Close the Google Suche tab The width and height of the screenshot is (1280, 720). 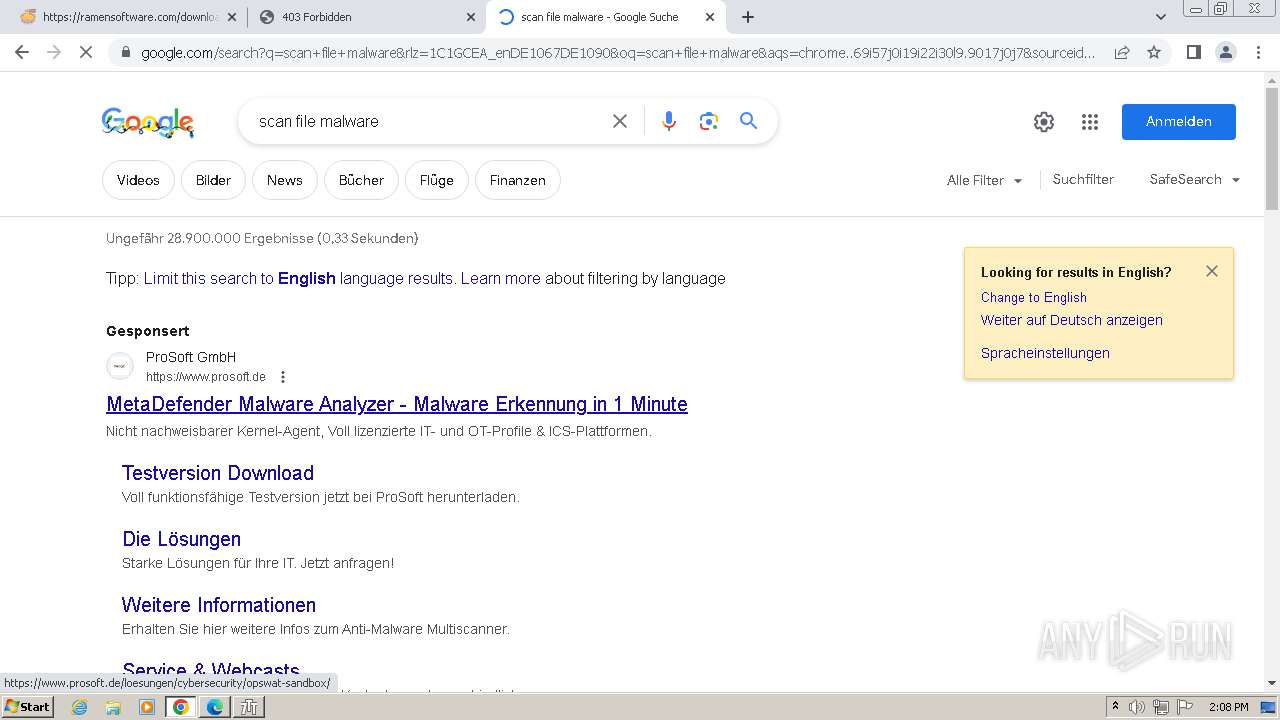pyautogui.click(x=710, y=17)
